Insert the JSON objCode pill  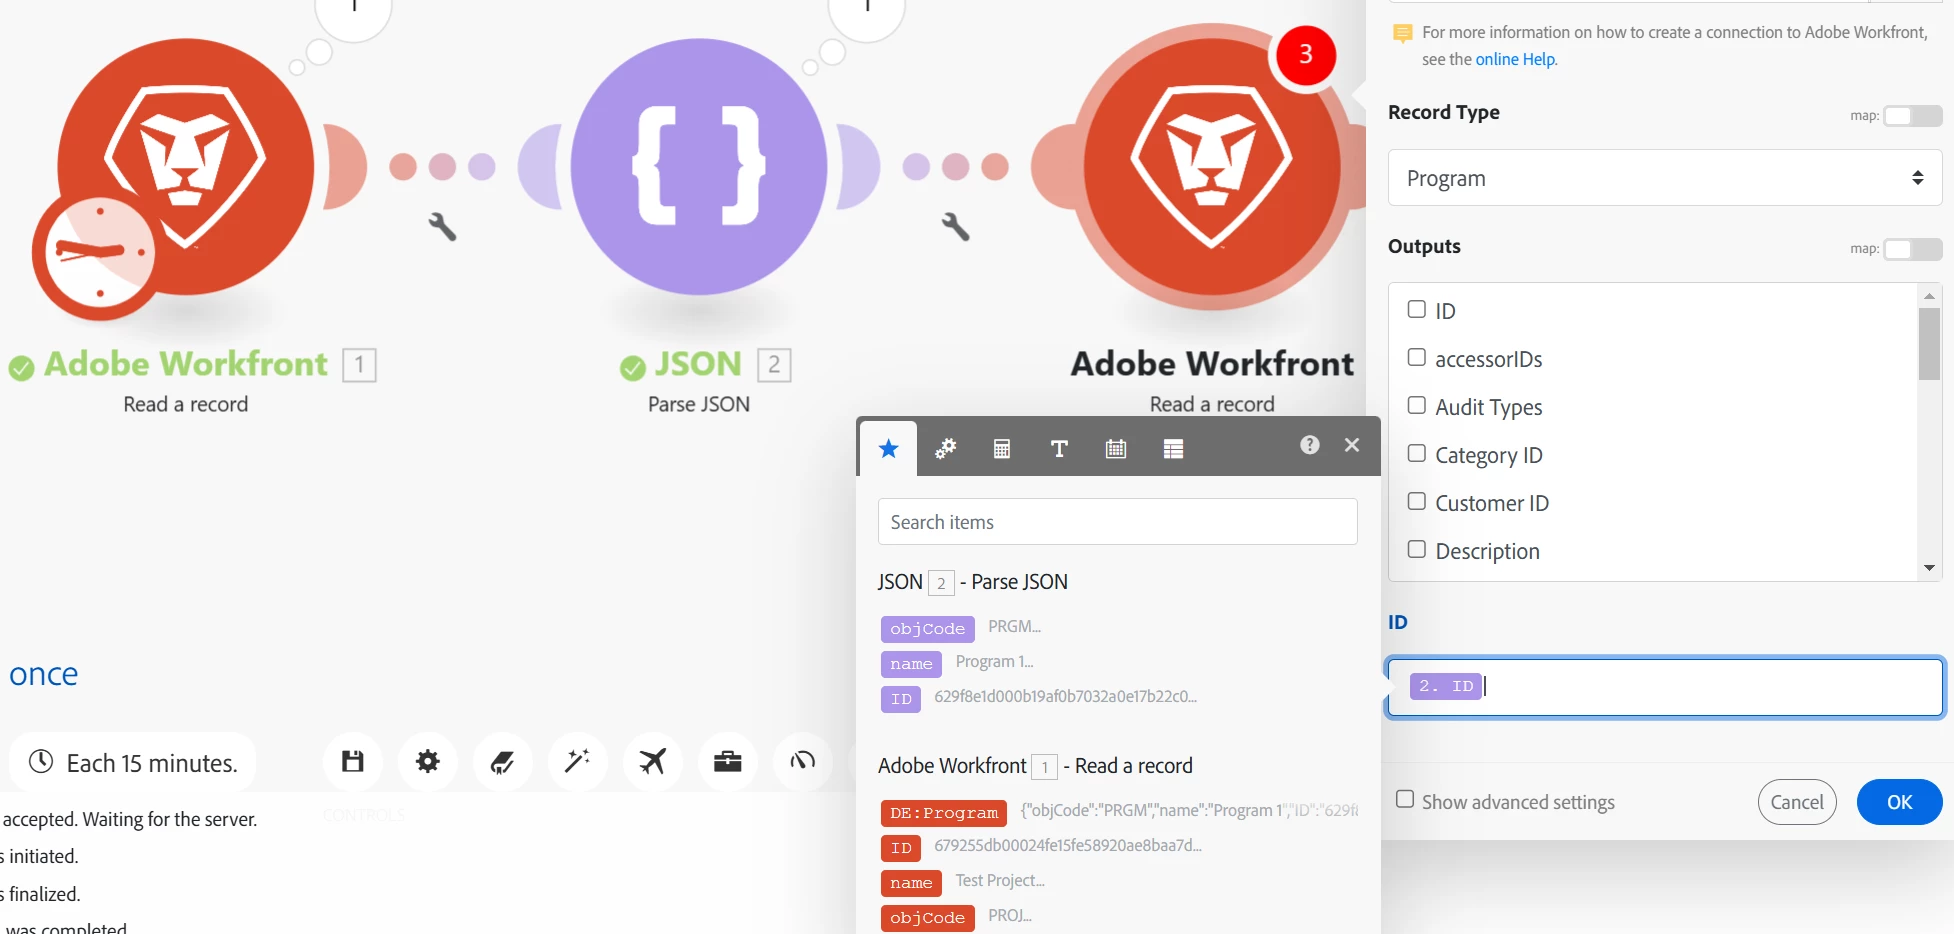coord(927,629)
